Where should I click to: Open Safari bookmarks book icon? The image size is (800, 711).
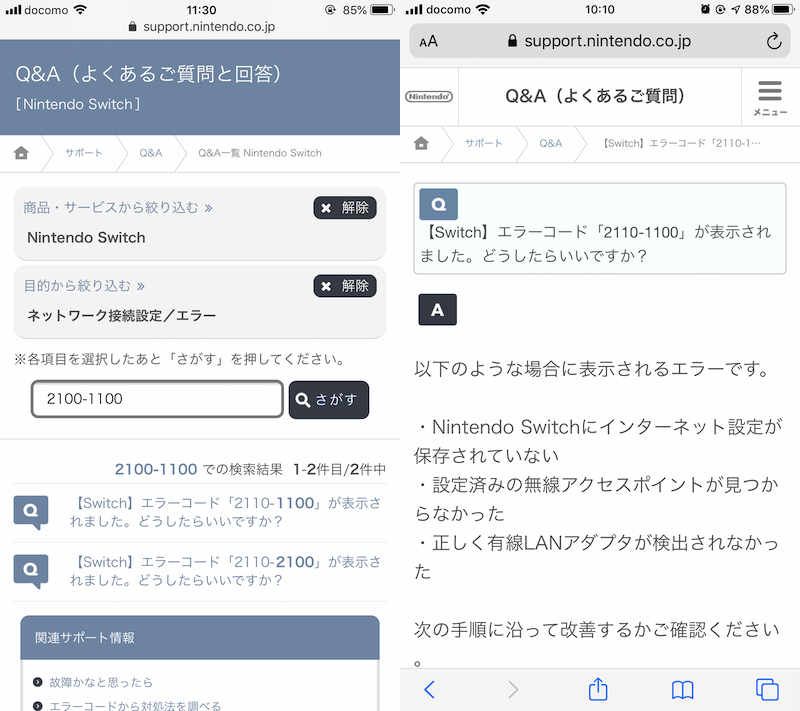coord(683,689)
